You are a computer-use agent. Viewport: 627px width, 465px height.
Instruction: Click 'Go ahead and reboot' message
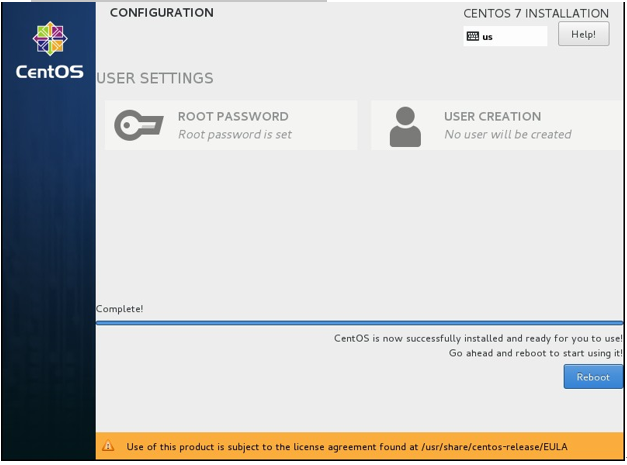coord(536,353)
